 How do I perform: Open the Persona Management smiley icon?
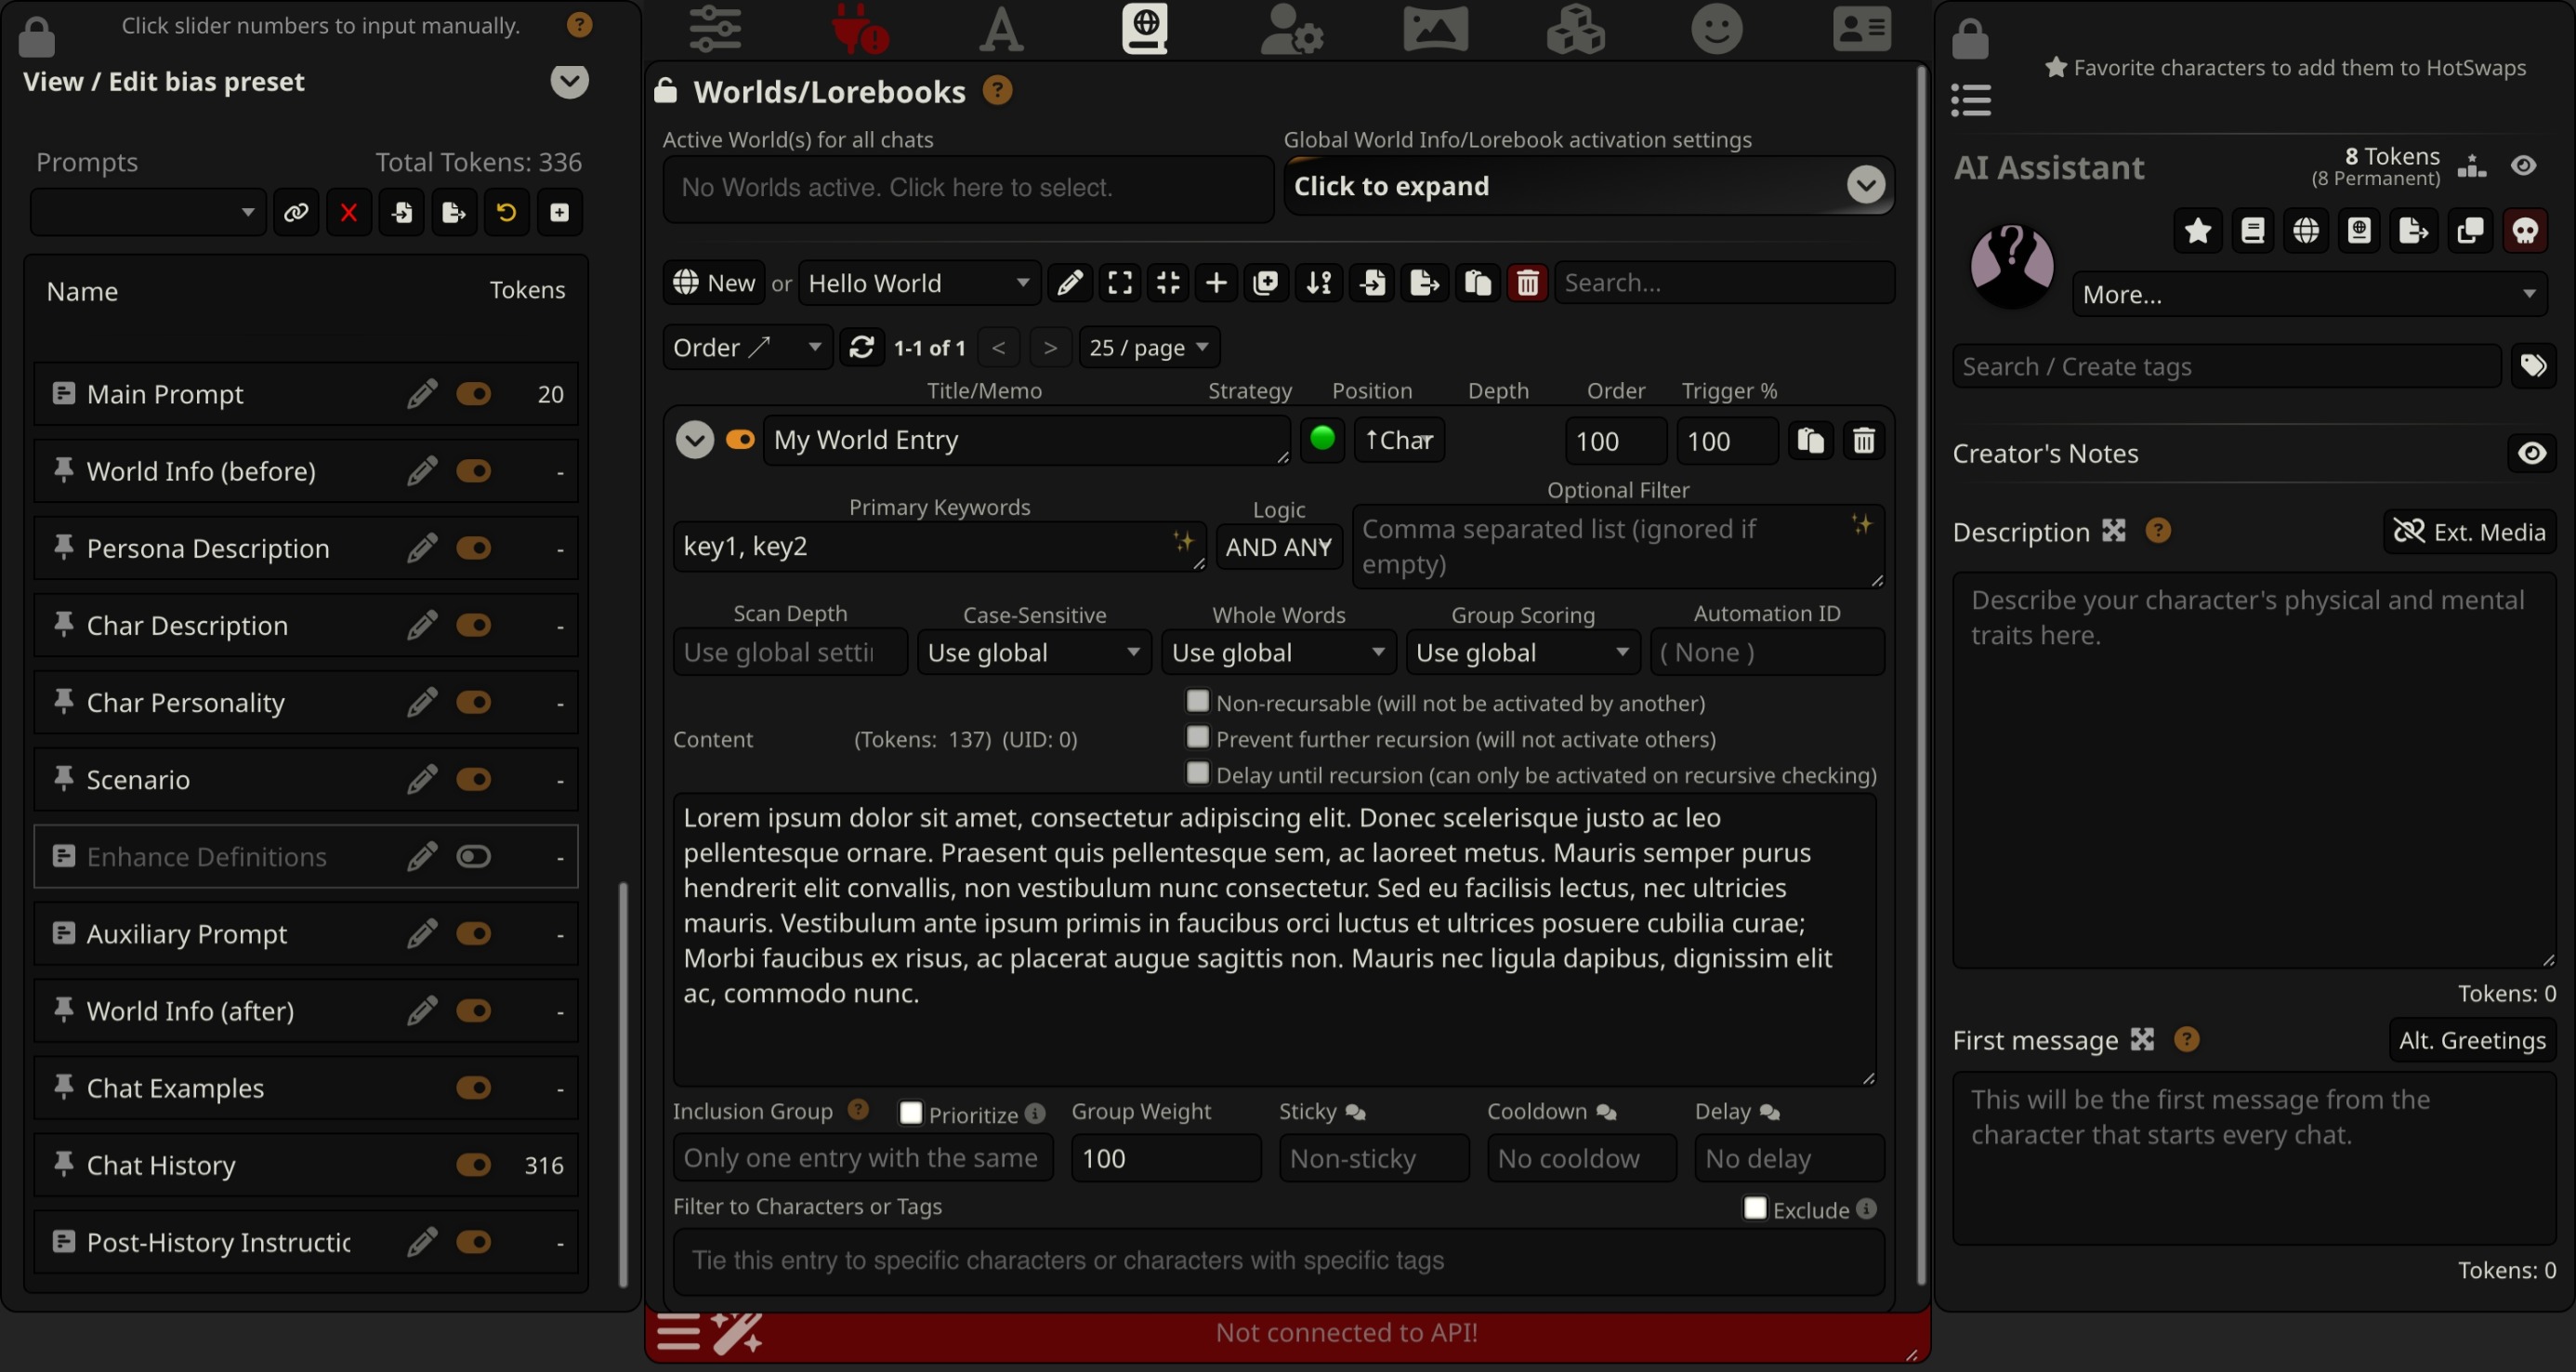click(x=1716, y=30)
